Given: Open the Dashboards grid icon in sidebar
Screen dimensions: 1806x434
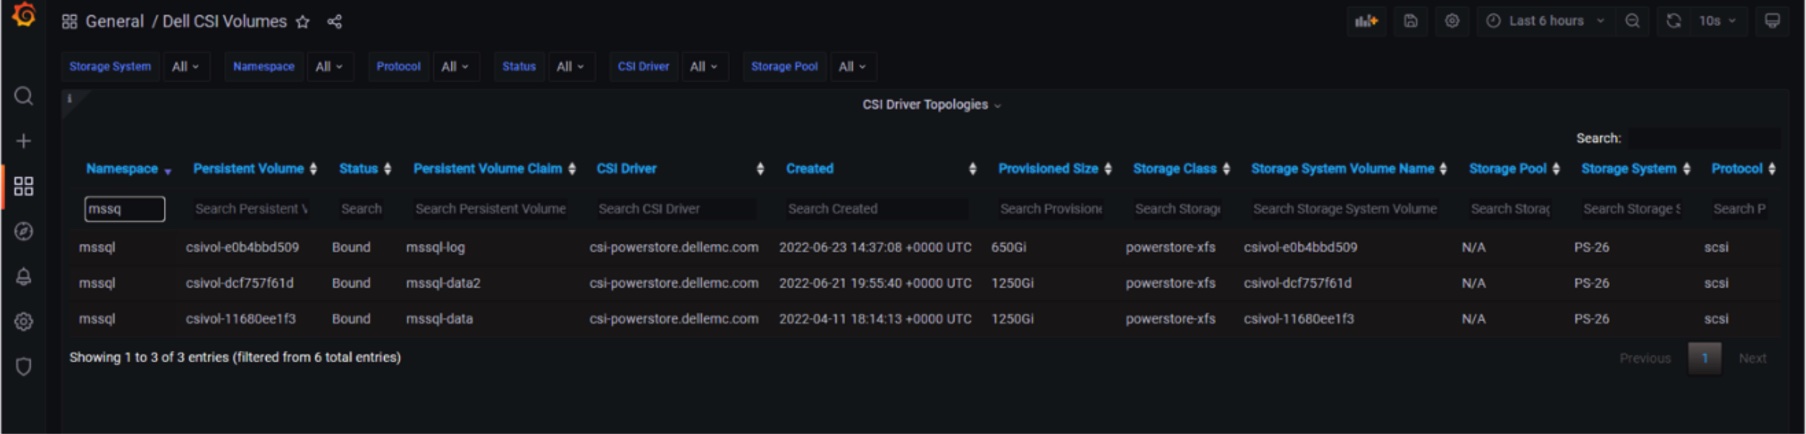Looking at the screenshot, I should [24, 186].
